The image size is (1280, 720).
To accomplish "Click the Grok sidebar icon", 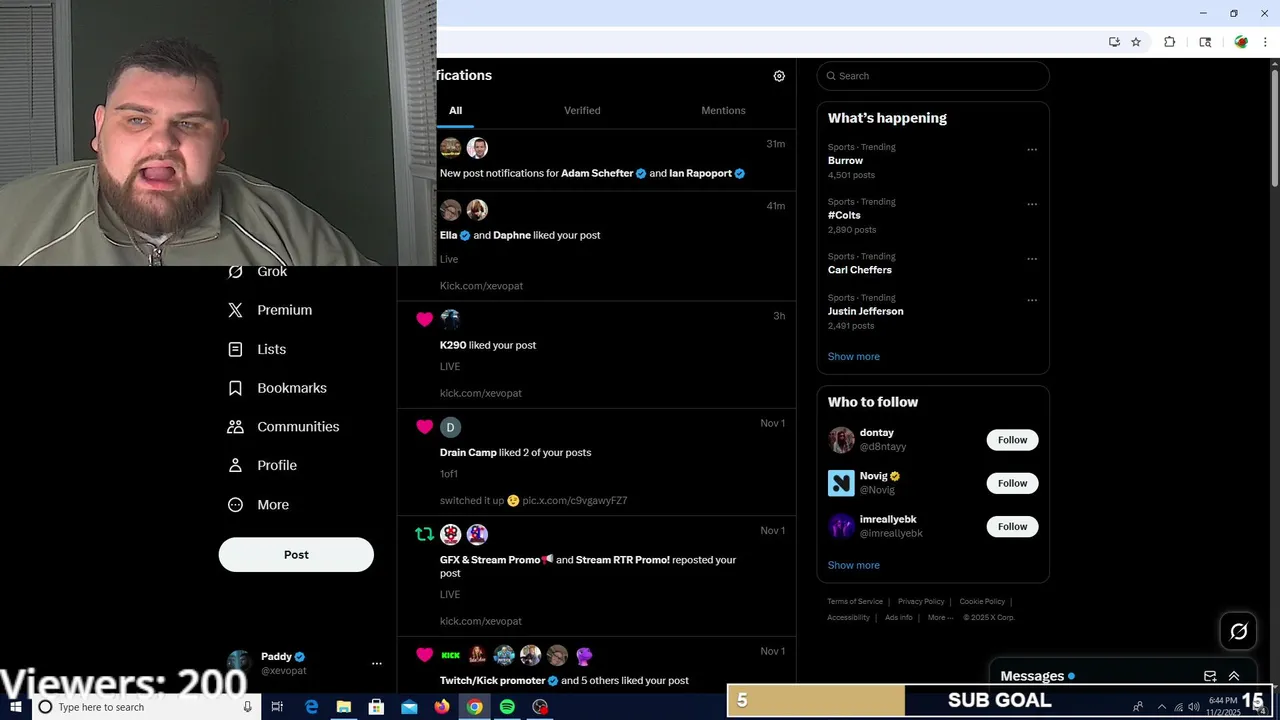I will 235,271.
